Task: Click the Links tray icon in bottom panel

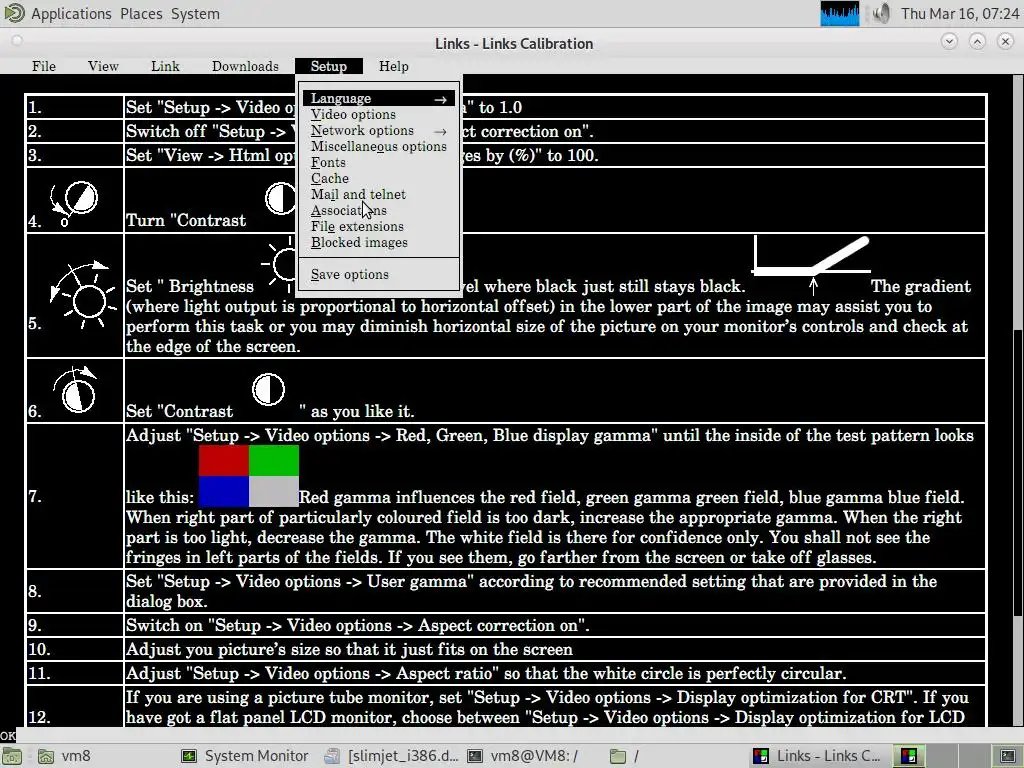Action: coord(908,756)
